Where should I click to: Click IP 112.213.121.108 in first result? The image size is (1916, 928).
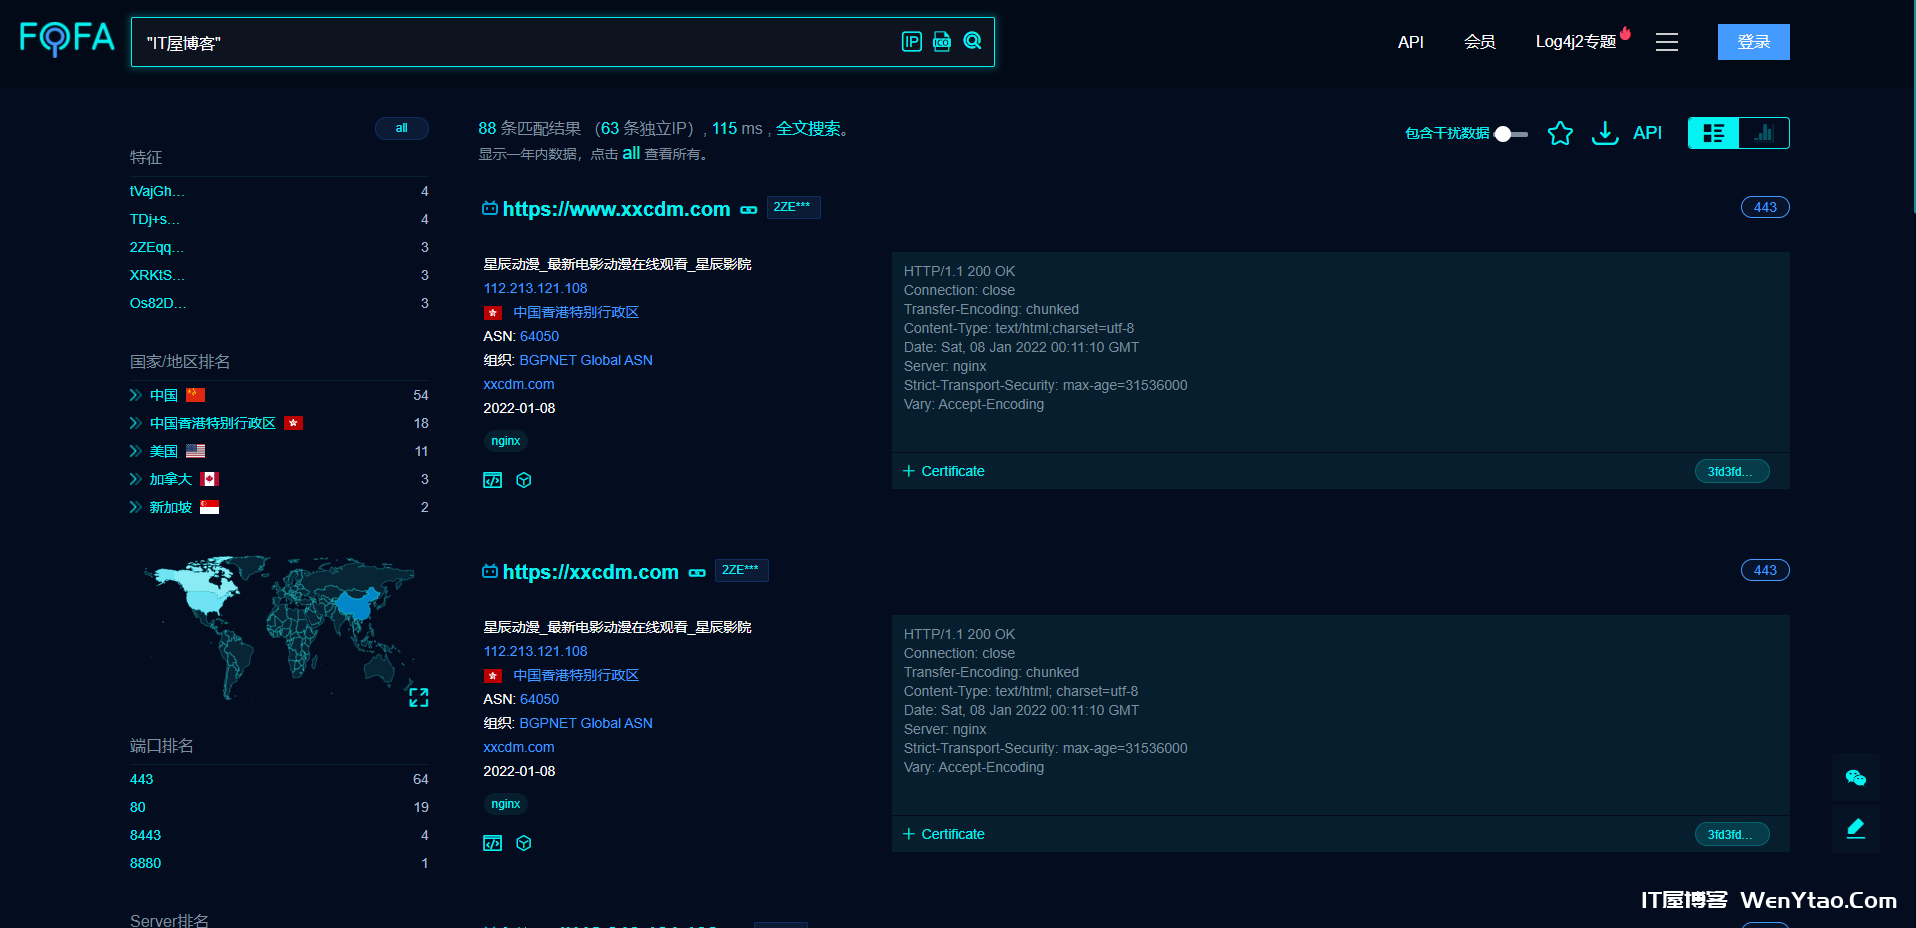(535, 288)
